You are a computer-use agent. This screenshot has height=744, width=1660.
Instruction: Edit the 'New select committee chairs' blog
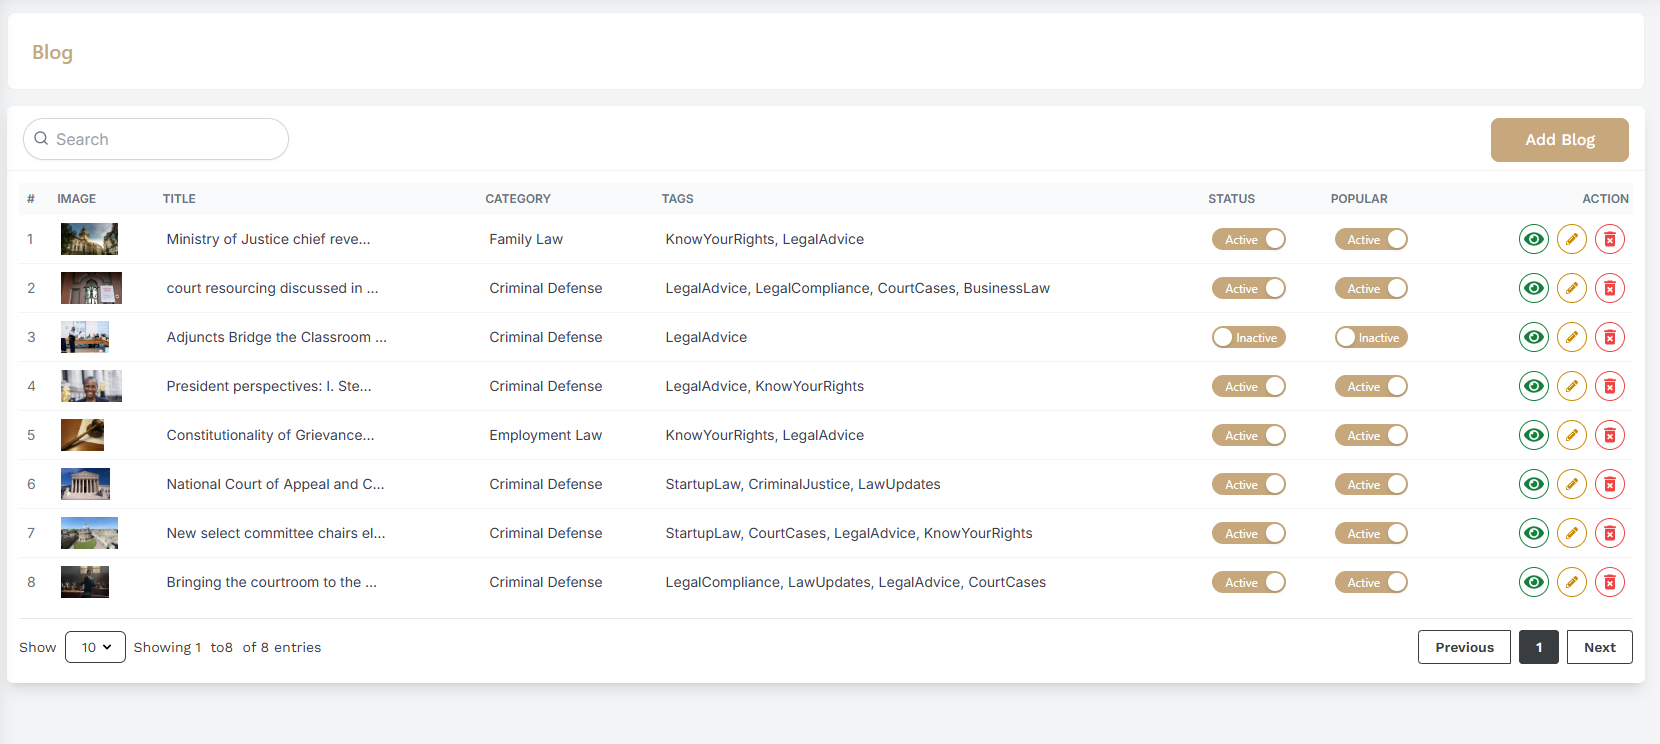click(1571, 533)
